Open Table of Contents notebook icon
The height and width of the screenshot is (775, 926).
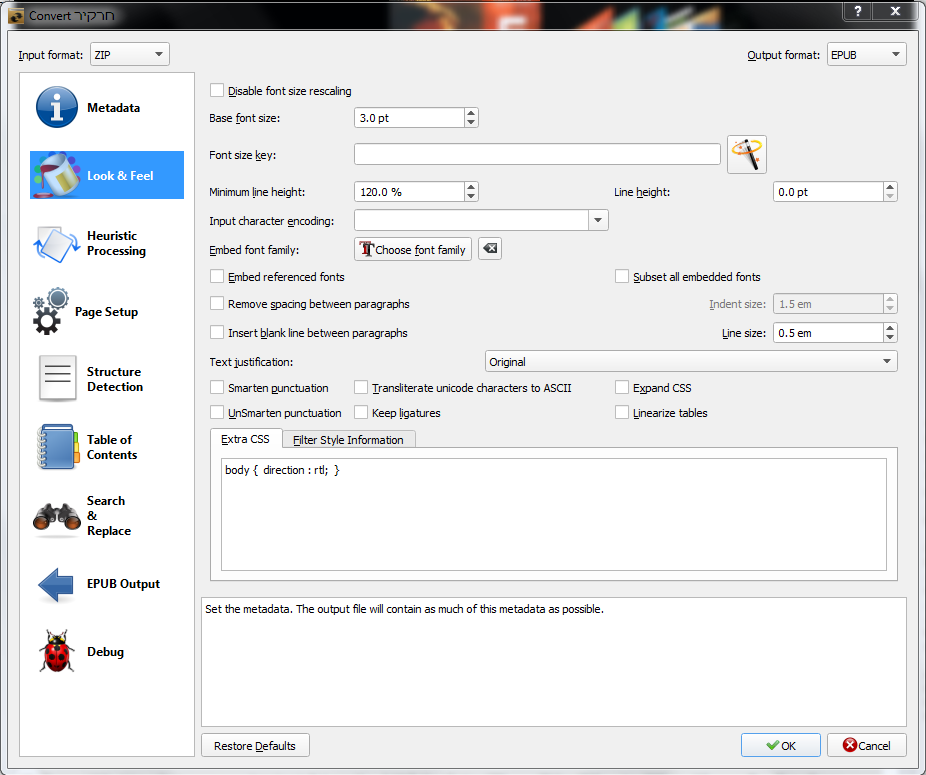(x=57, y=447)
